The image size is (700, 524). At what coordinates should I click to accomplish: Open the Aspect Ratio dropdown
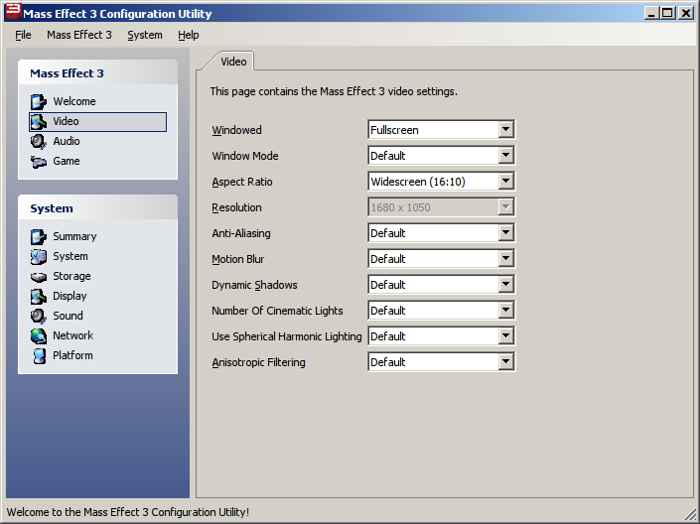(x=441, y=182)
